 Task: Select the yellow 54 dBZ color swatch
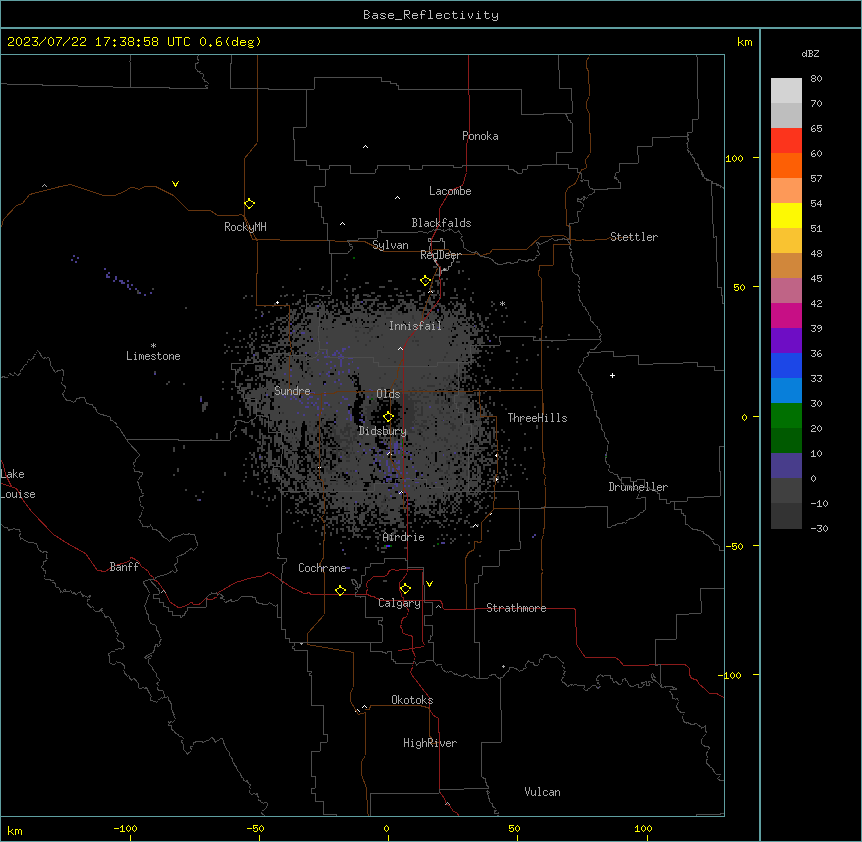tap(786, 215)
